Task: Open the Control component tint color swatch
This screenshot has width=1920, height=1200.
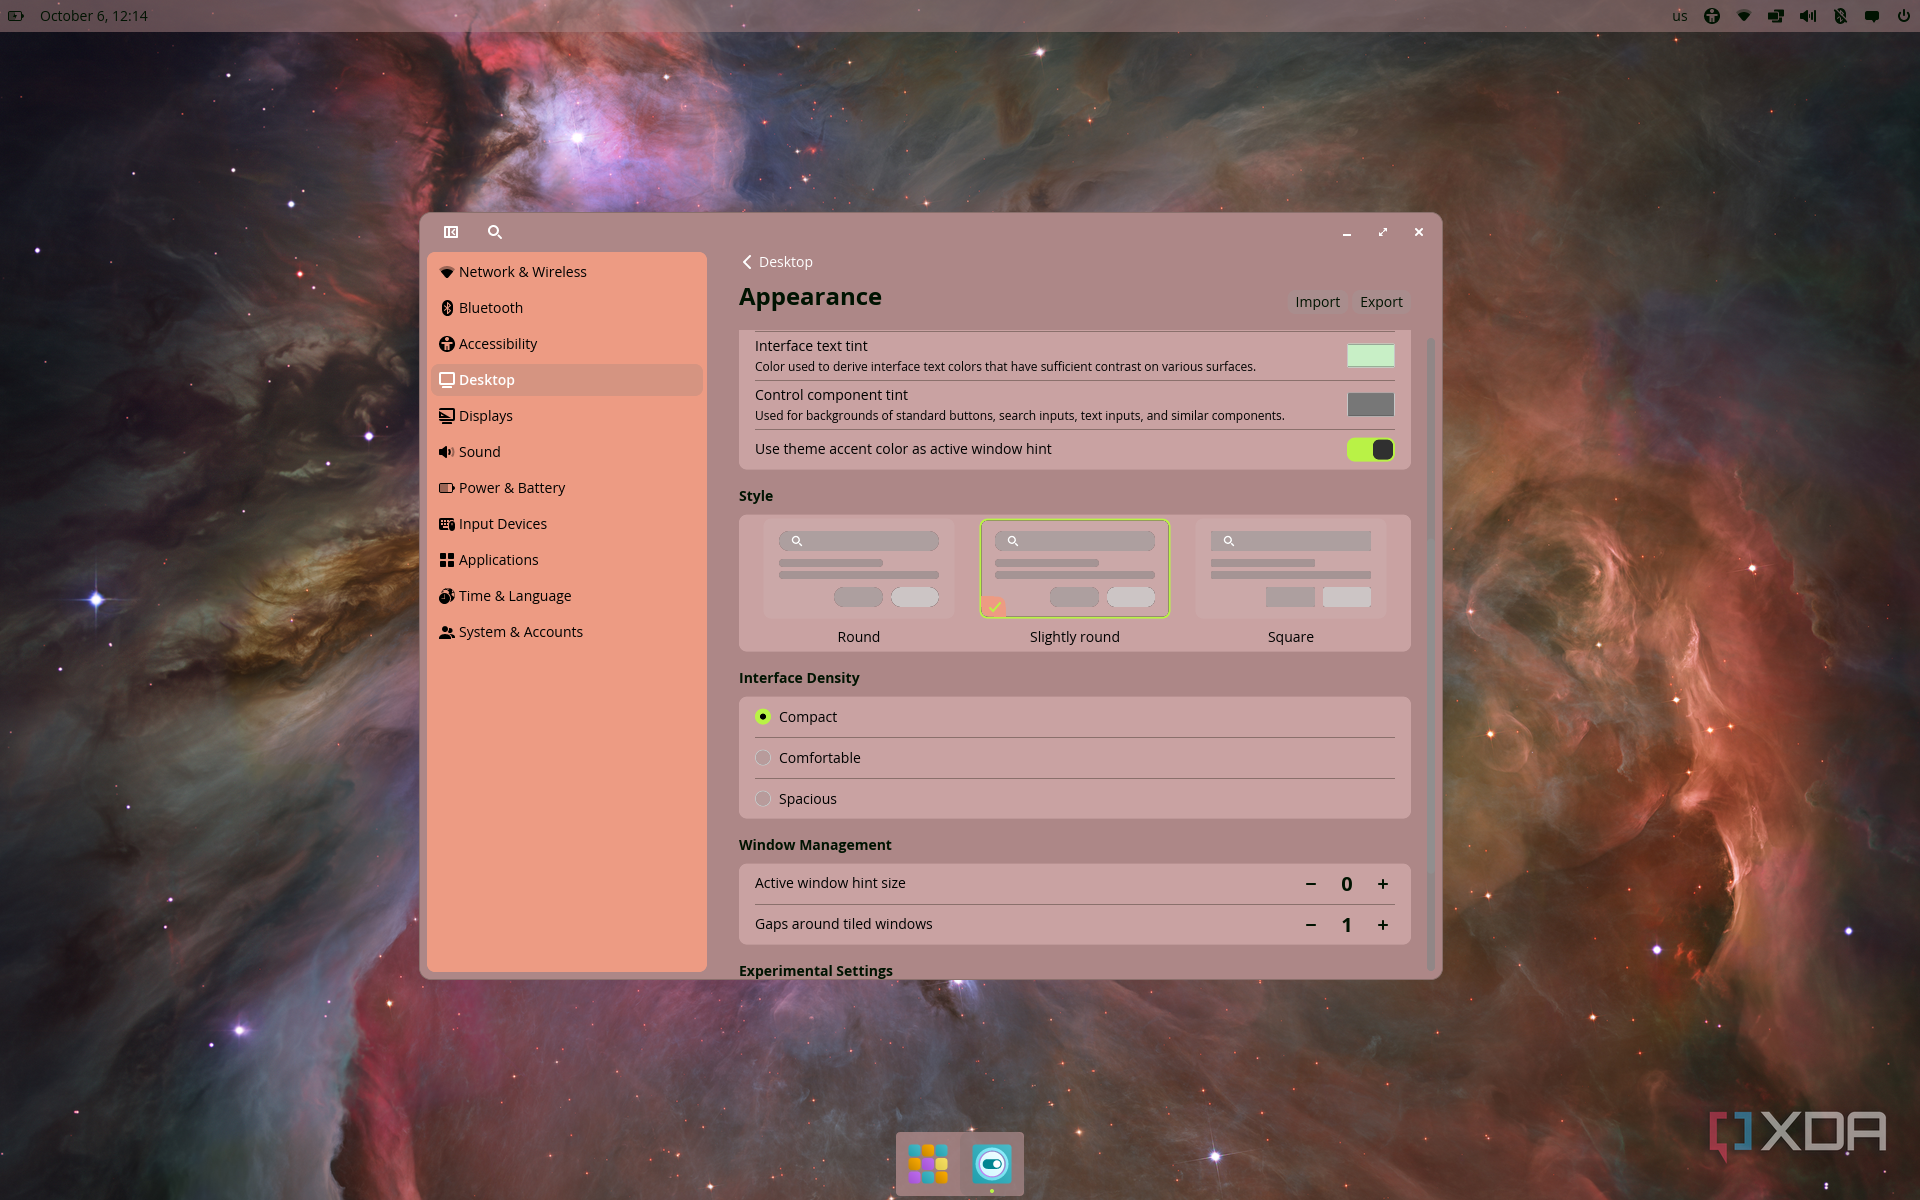Action: [x=1370, y=404]
